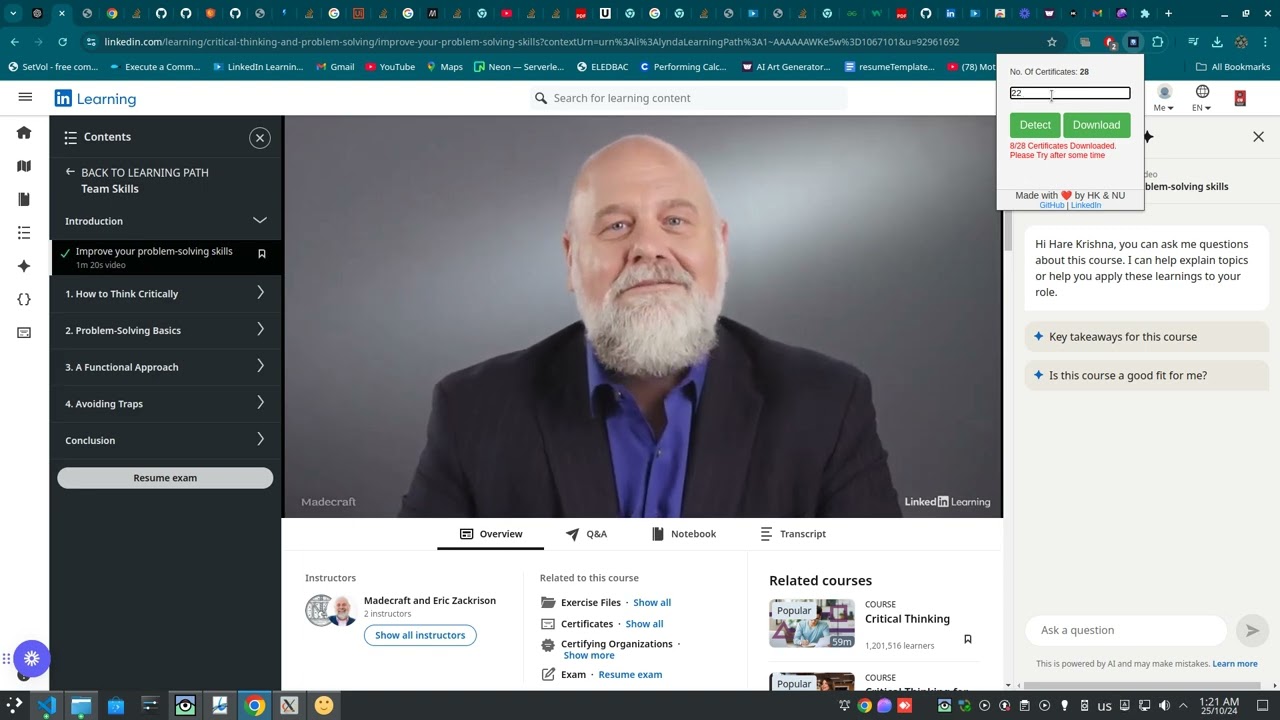Show all Exercise Files
Viewport: 1280px width, 720px height.
point(652,603)
